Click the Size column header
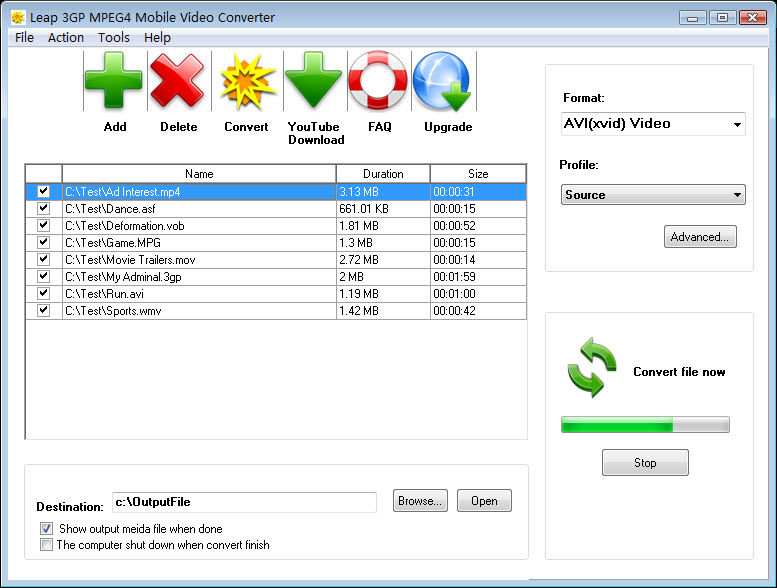The image size is (777, 588). click(478, 174)
